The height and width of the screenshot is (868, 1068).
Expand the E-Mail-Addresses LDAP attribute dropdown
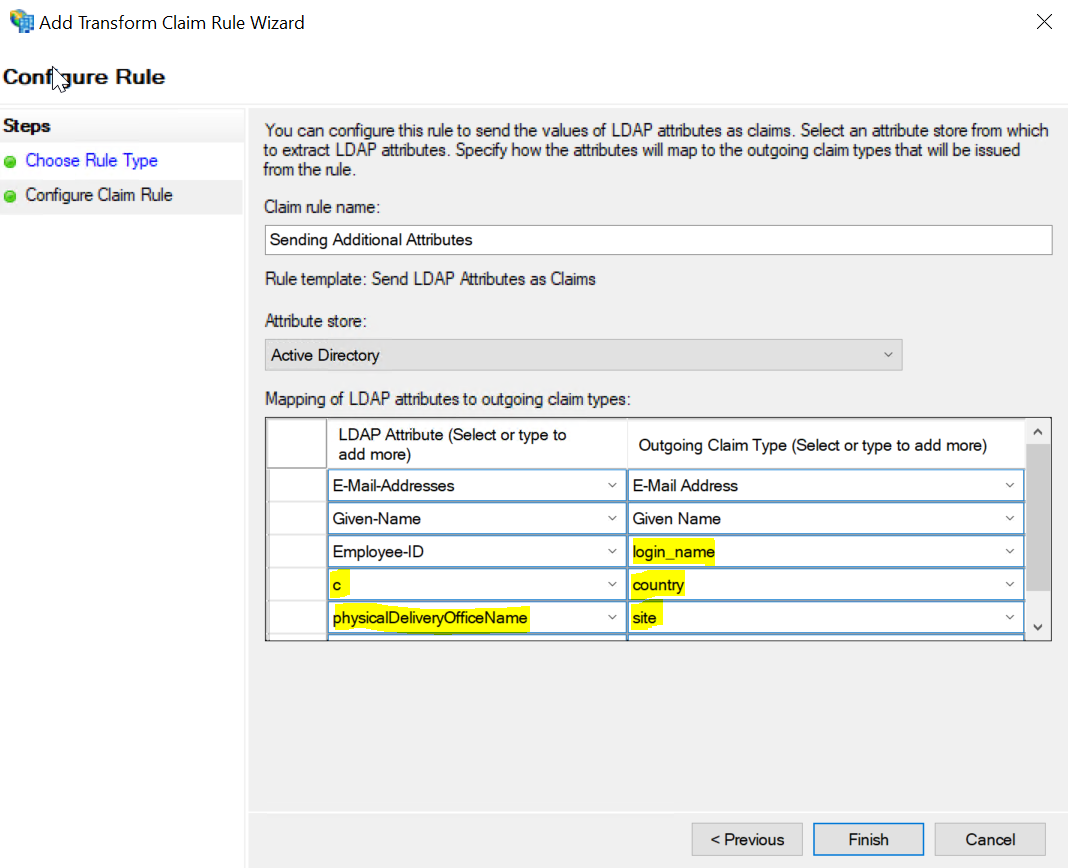pyautogui.click(x=612, y=486)
